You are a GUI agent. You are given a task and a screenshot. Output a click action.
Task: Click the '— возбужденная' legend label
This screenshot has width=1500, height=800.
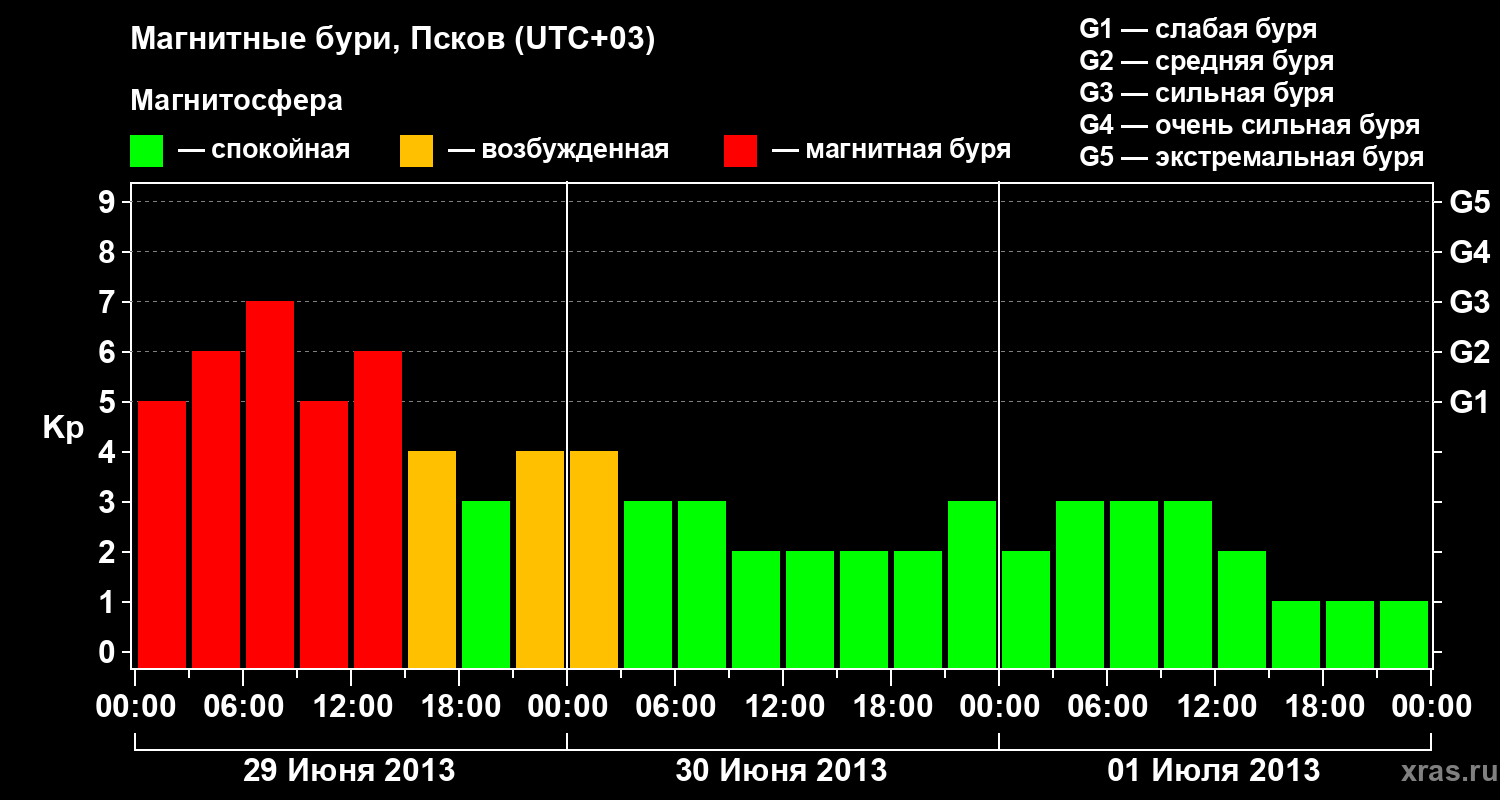pyautogui.click(x=558, y=150)
